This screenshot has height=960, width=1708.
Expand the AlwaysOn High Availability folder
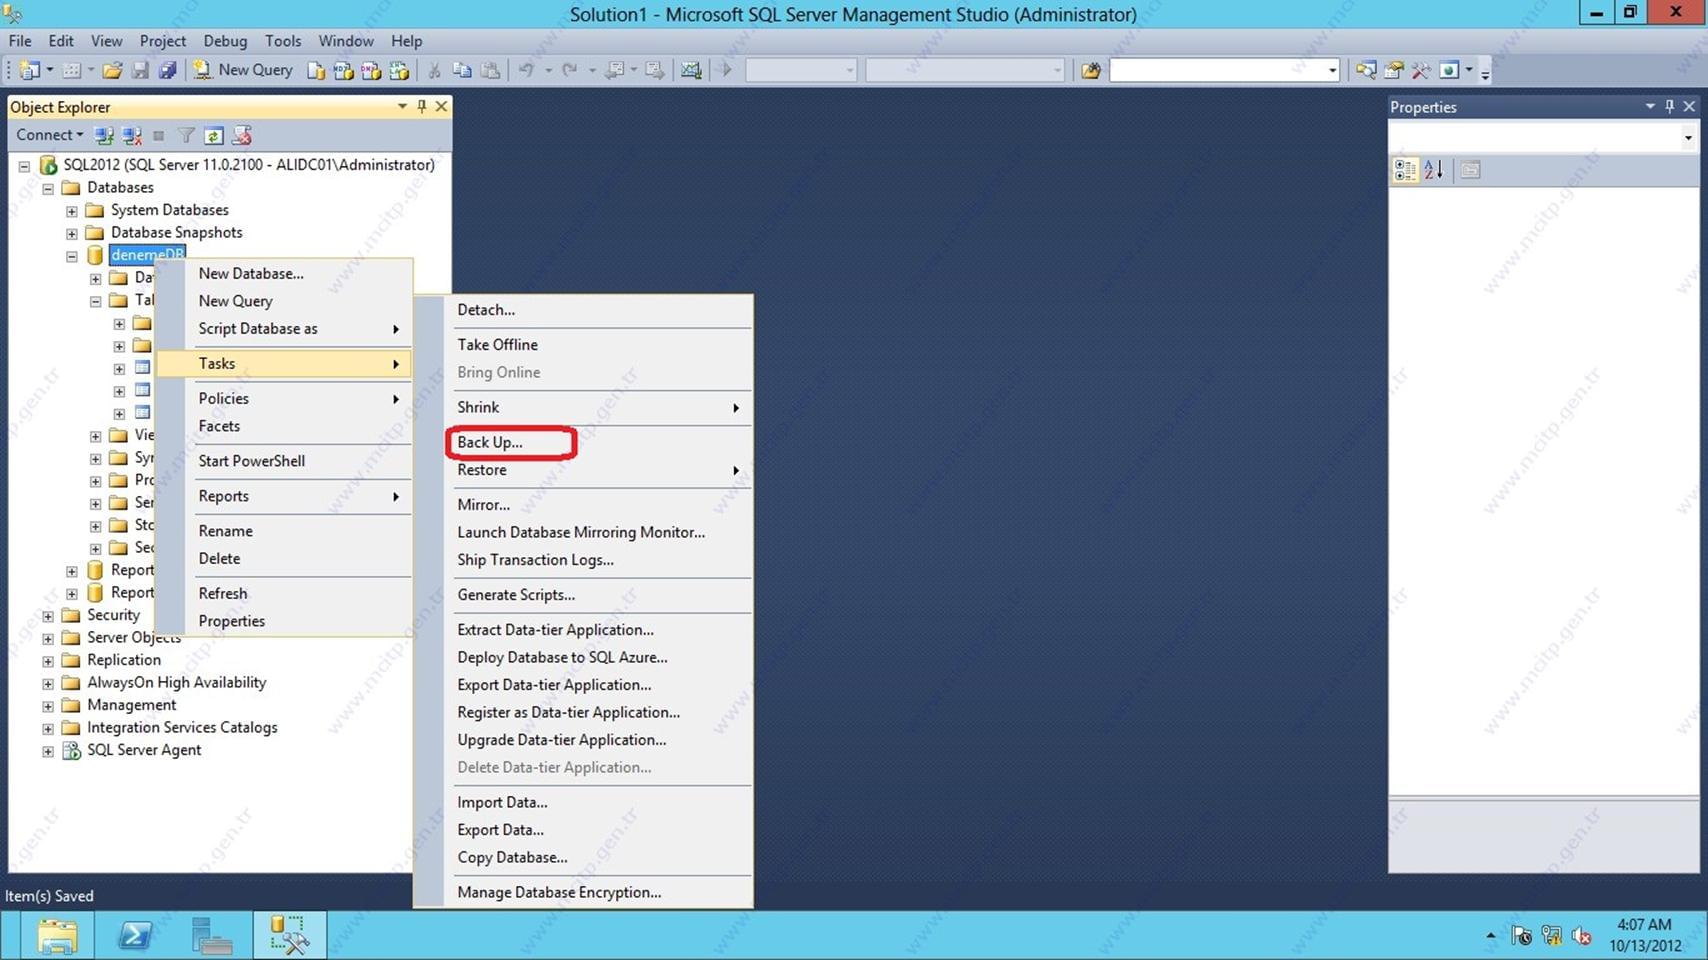(48, 684)
